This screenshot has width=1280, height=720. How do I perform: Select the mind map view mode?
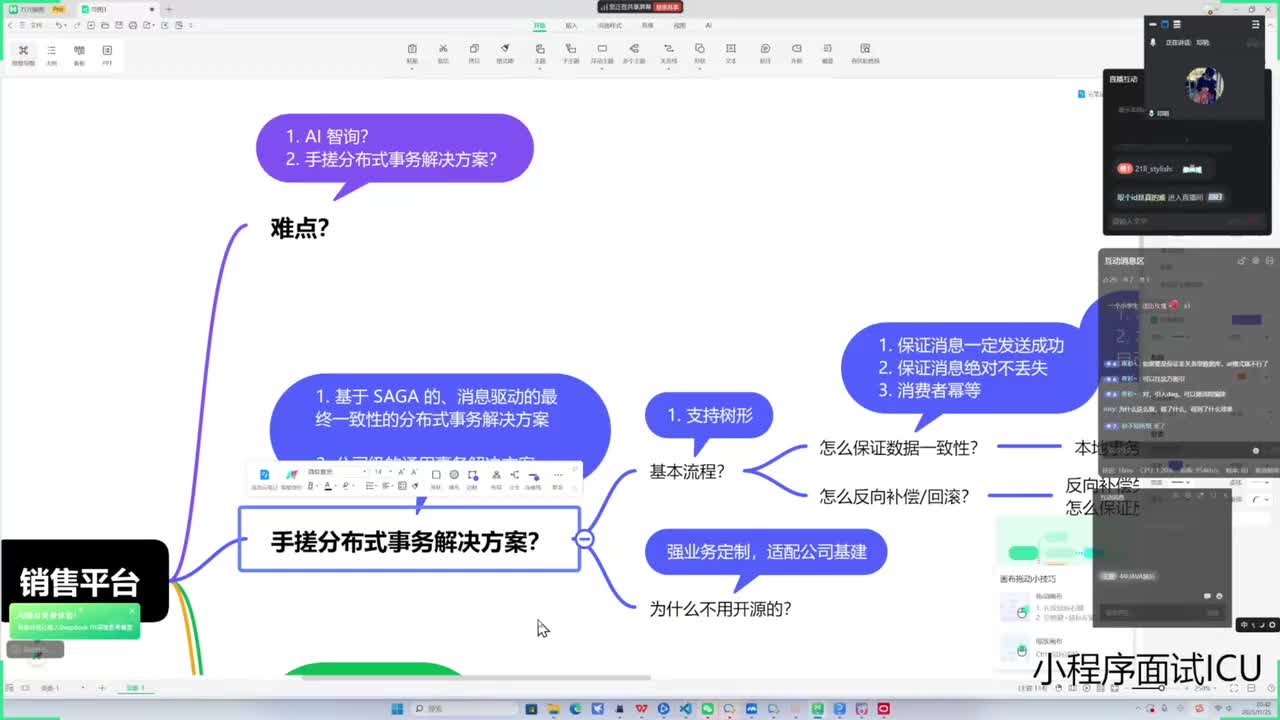22,53
